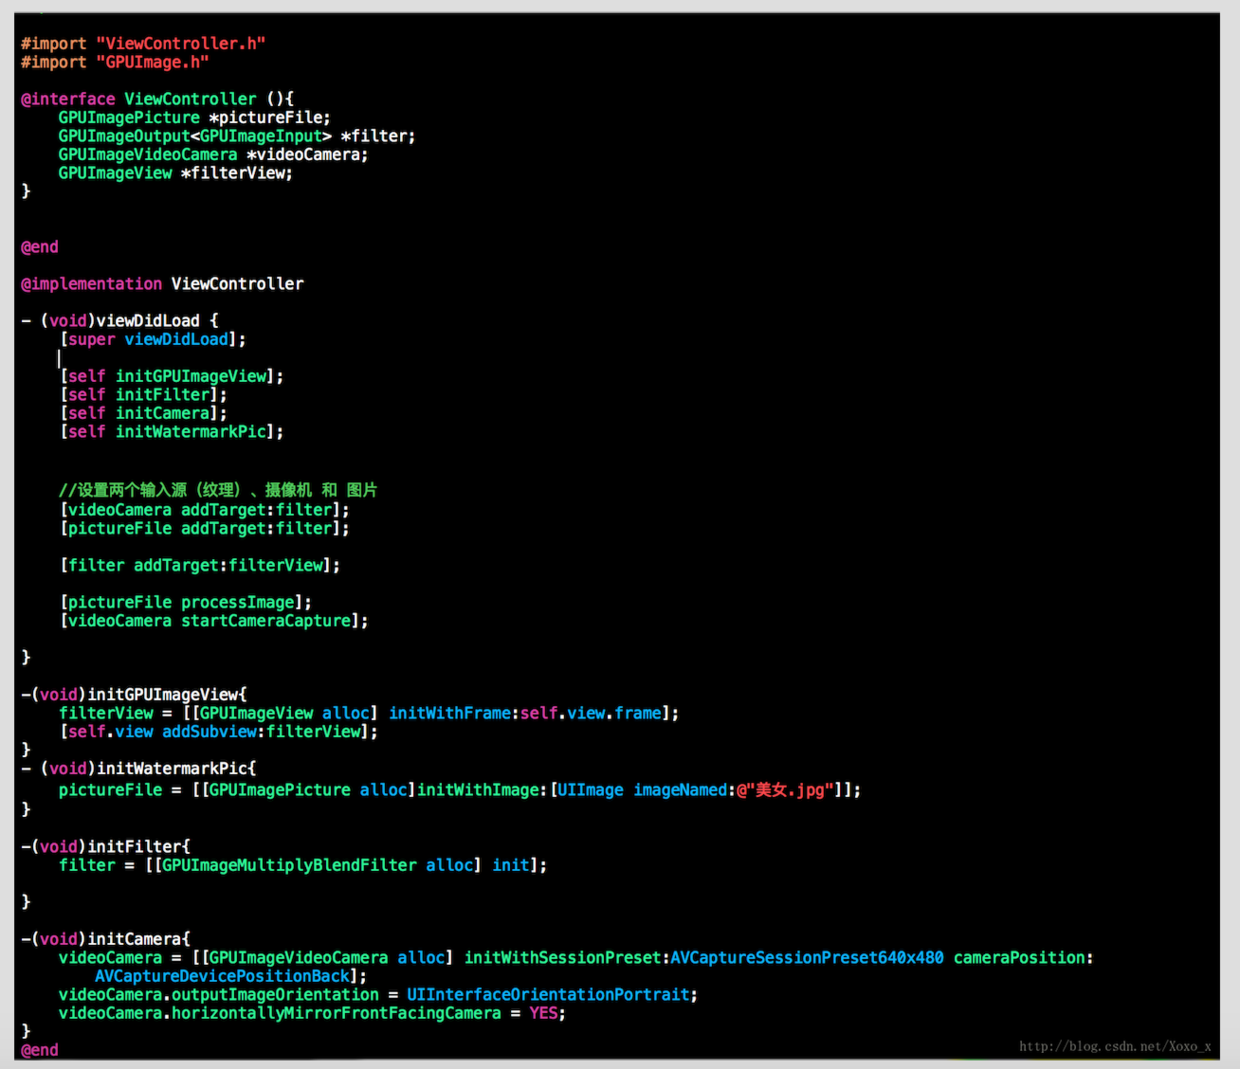This screenshot has width=1240, height=1069.
Task: Click the GPUImageMultiplyBlendFilter alloc line
Action: click(x=303, y=865)
